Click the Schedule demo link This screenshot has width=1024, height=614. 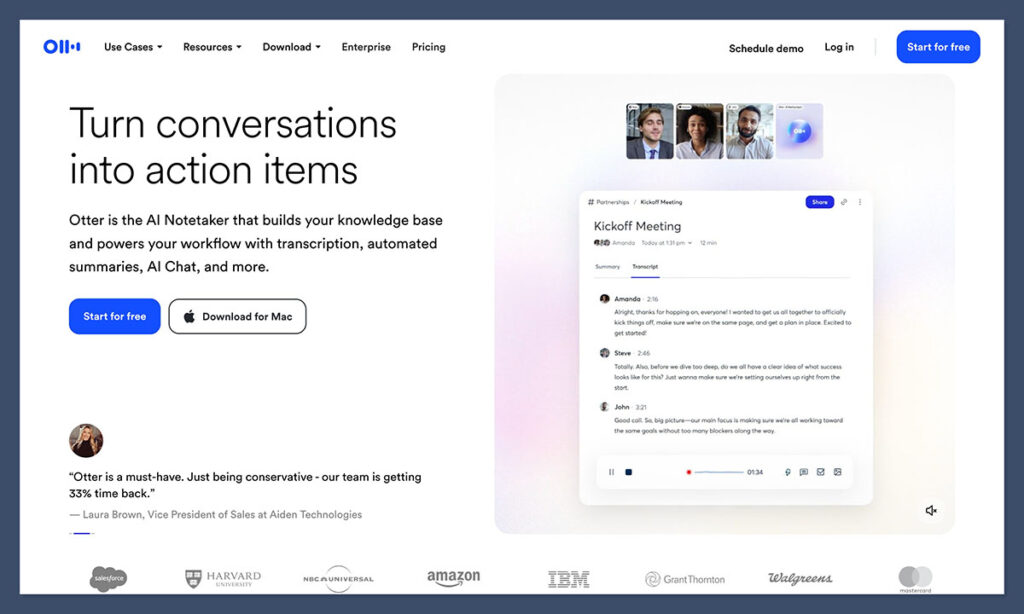(x=766, y=47)
